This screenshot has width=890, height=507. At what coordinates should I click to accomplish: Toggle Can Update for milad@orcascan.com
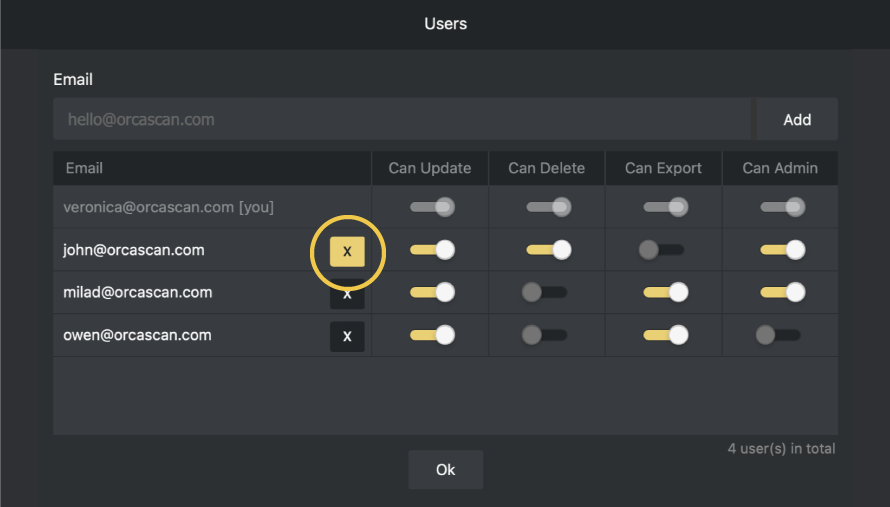(x=431, y=292)
